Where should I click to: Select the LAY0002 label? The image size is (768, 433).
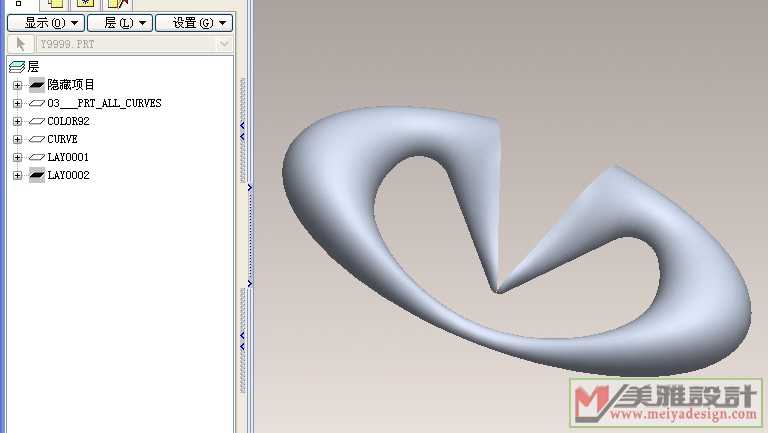pos(68,175)
